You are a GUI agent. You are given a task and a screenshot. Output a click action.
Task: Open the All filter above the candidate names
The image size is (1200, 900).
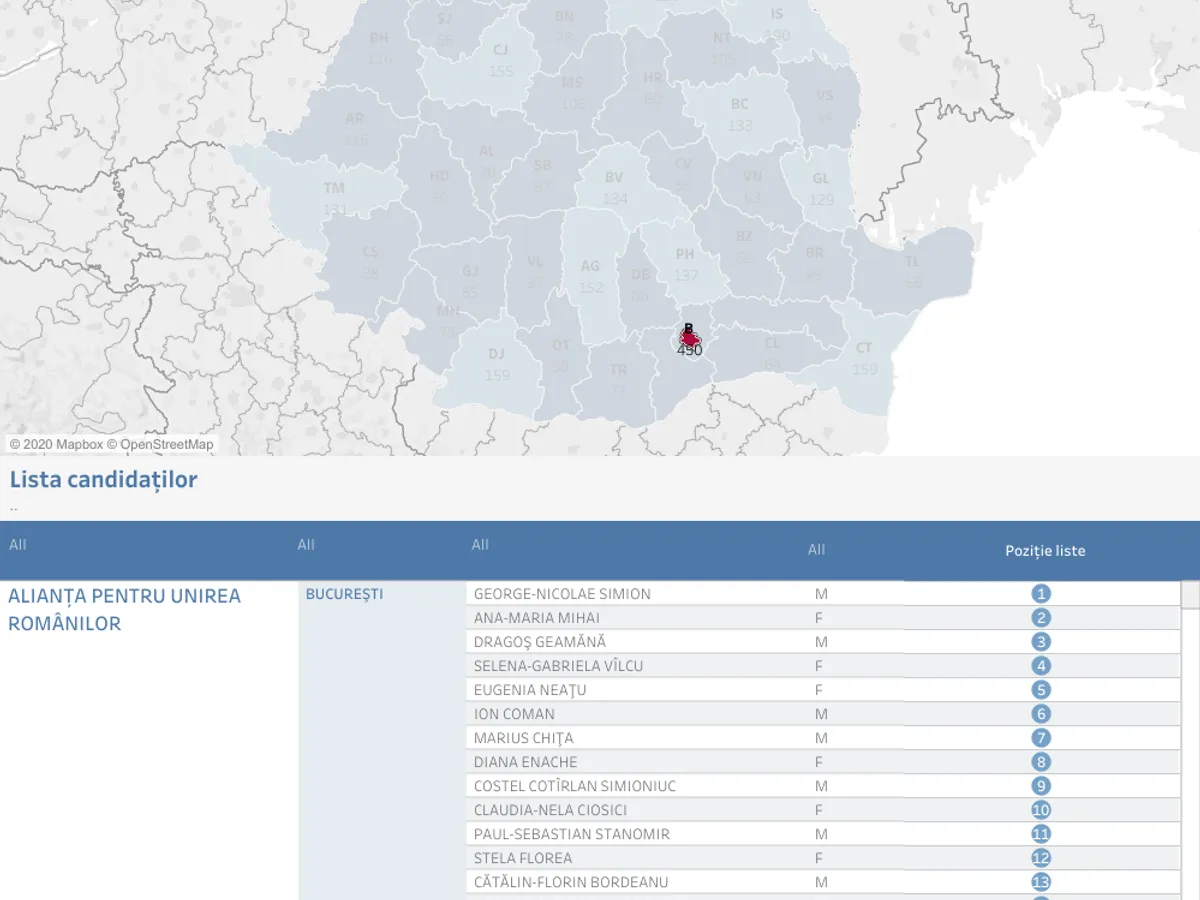pyautogui.click(x=479, y=545)
